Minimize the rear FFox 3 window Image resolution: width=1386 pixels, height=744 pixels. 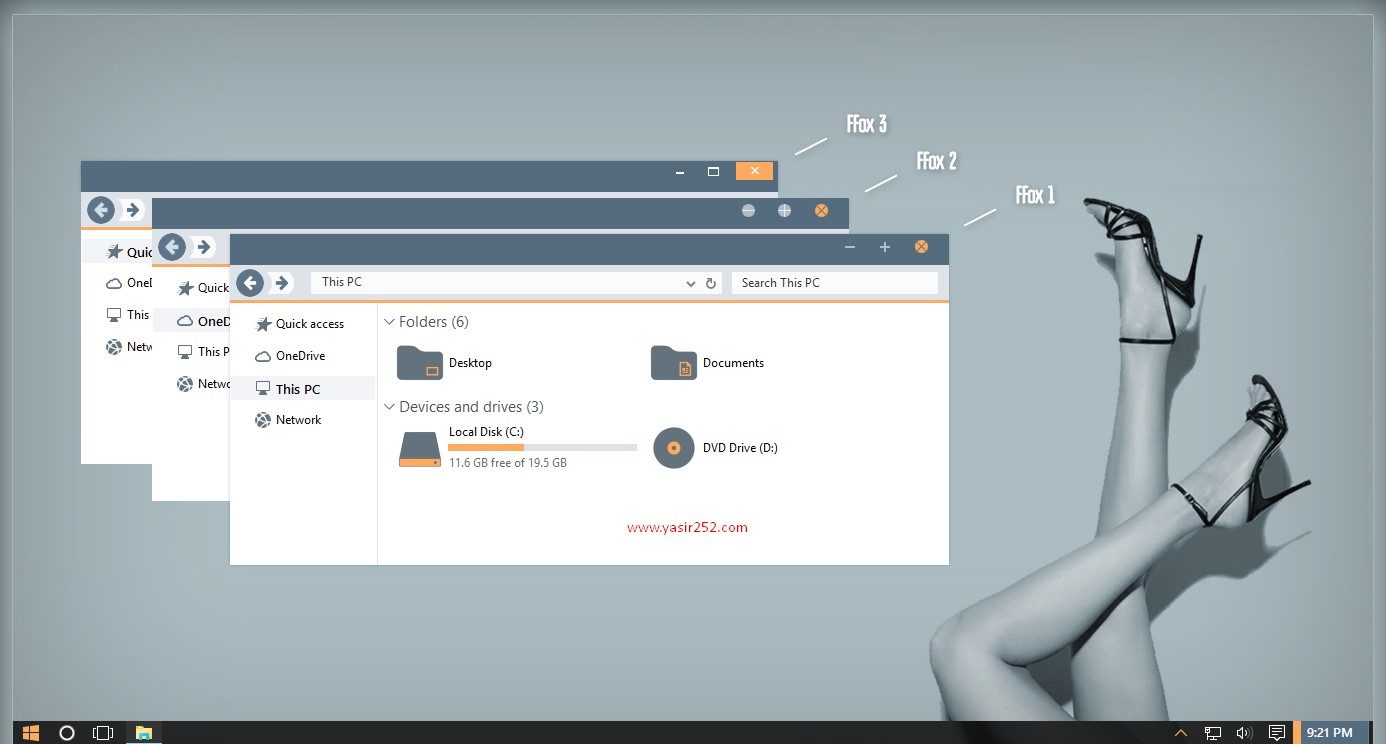679,171
